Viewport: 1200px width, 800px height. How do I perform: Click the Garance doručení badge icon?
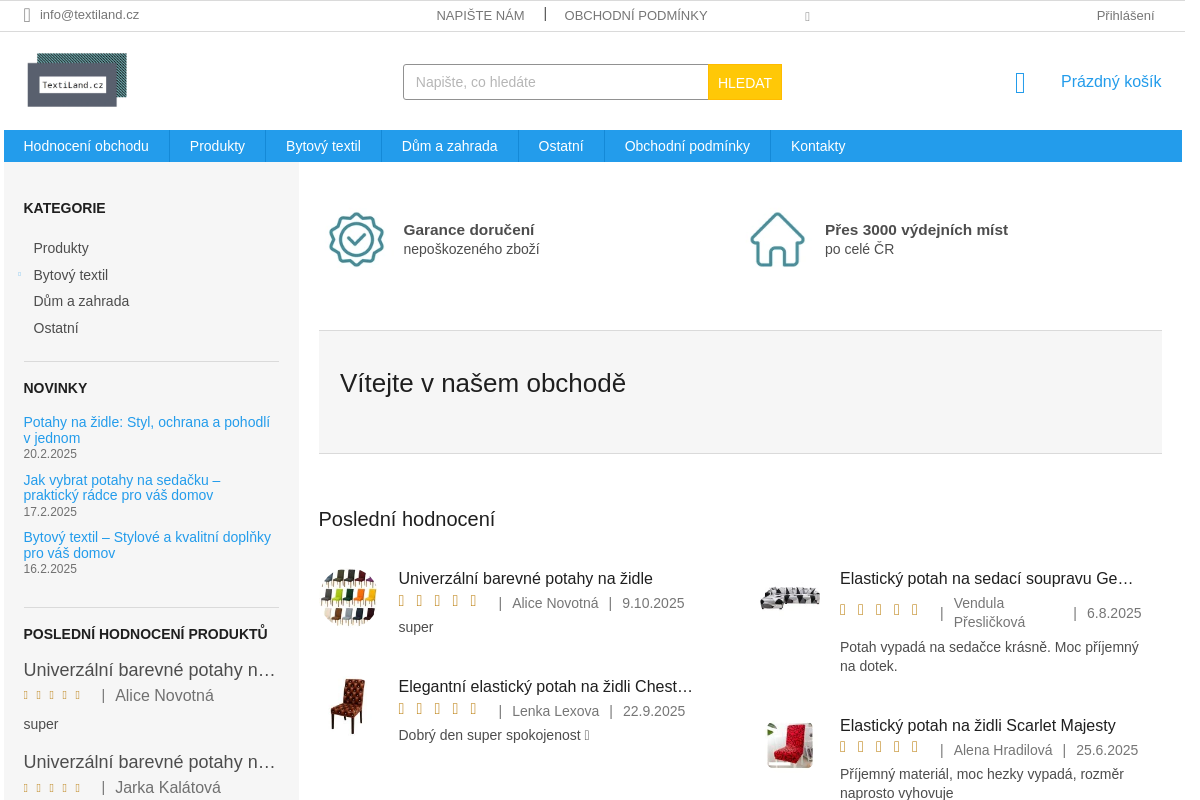click(x=355, y=239)
